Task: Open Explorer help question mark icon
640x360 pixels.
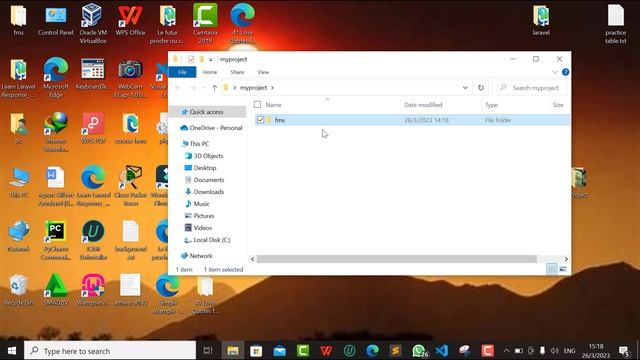Action: click(565, 72)
